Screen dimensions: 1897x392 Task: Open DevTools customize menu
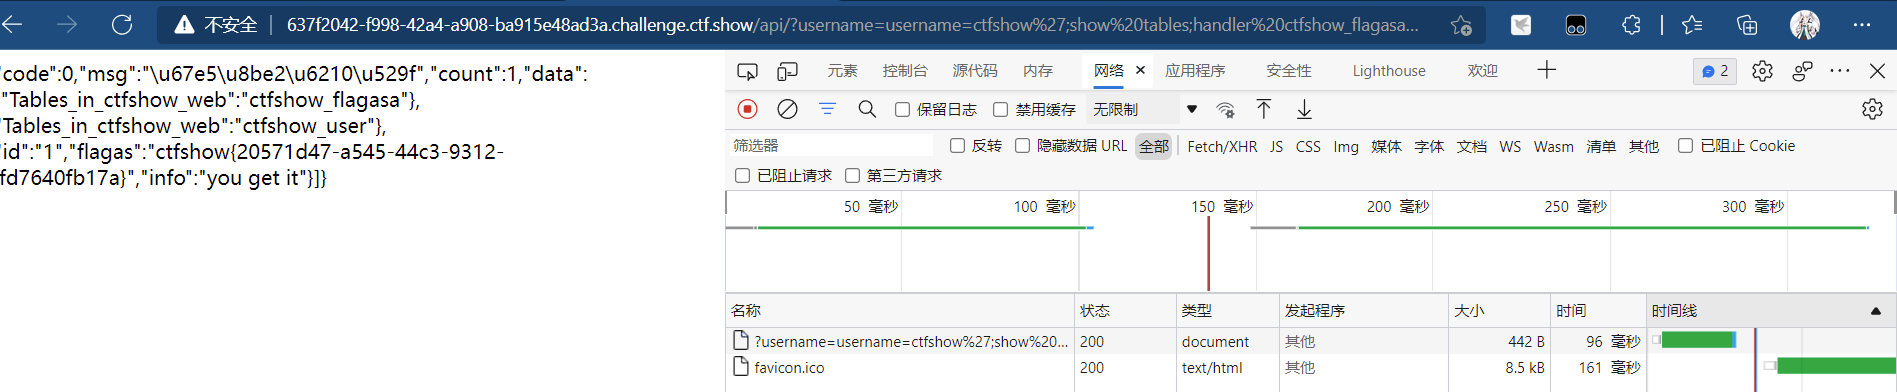pyautogui.click(x=1840, y=71)
